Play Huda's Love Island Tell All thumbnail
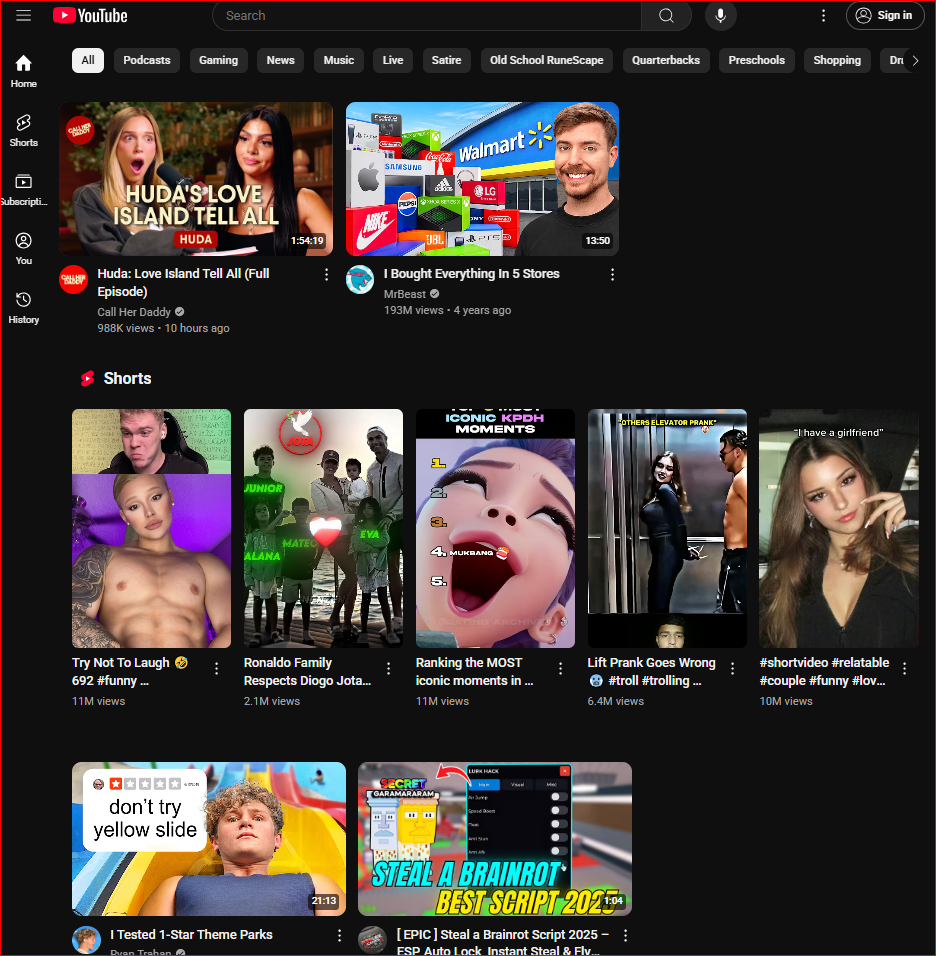 click(196, 179)
